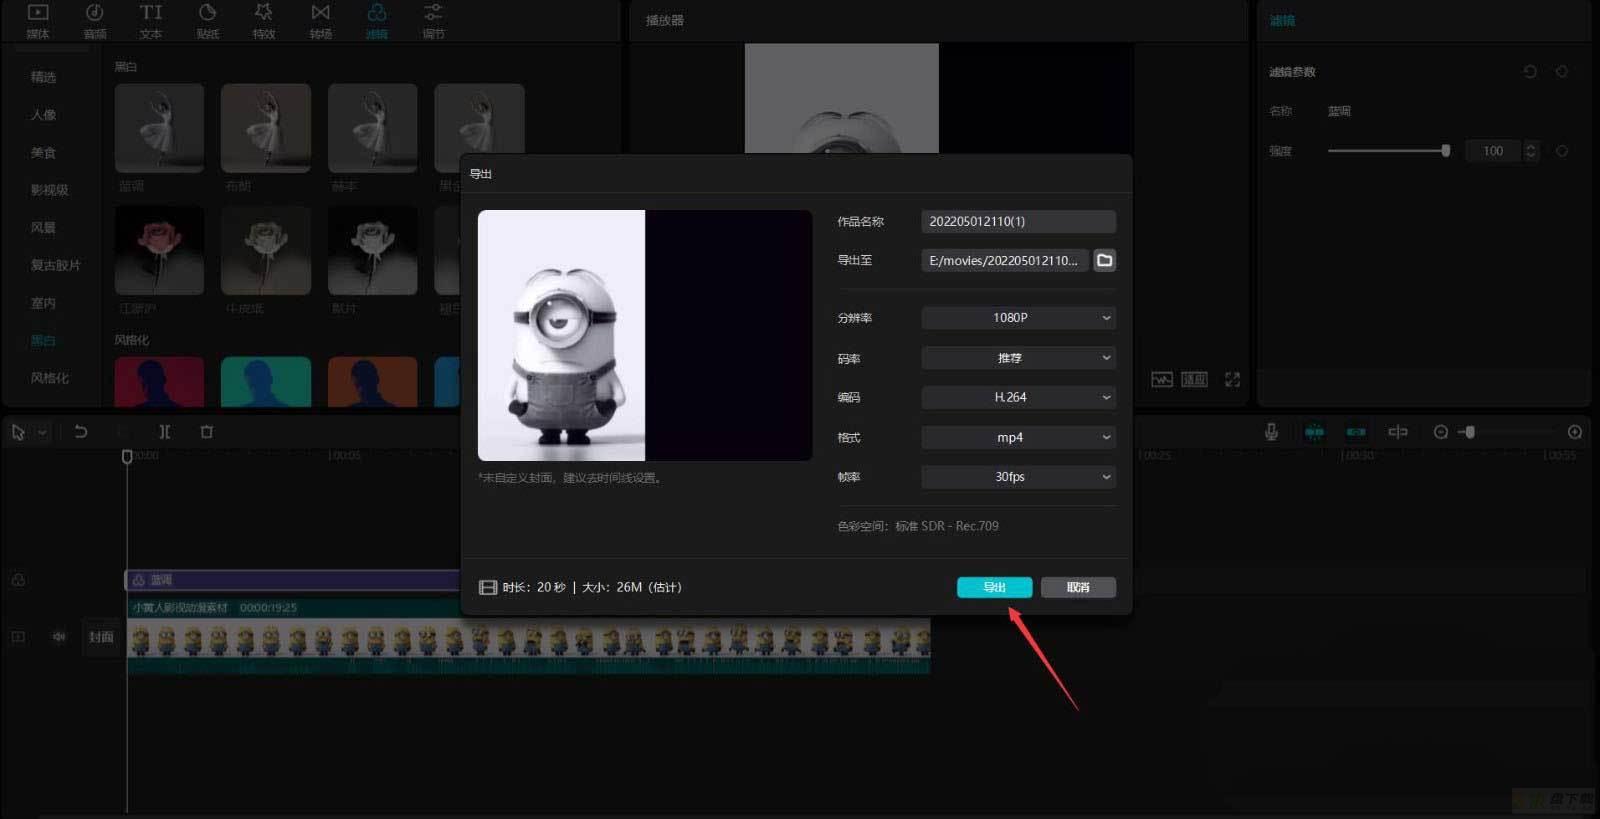Screen dimensions: 1600x819
Task: Open the 编码 dropdown showing H.264
Action: [x=1018, y=397]
